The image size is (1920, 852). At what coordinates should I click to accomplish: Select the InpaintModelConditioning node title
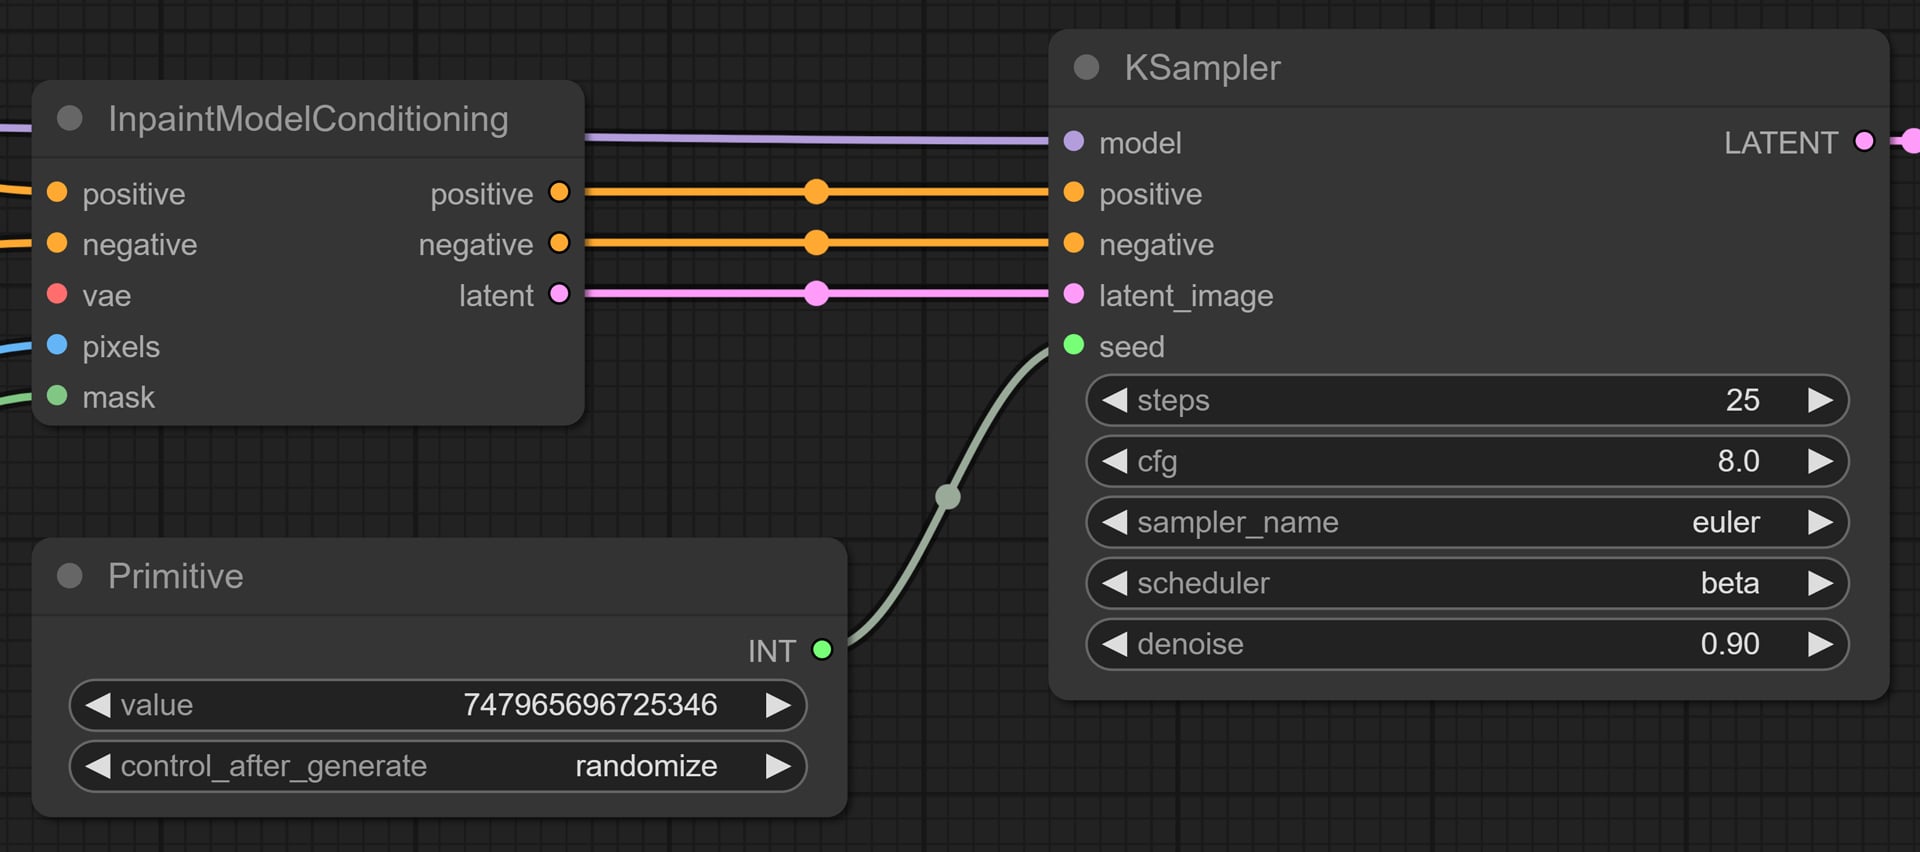point(308,119)
